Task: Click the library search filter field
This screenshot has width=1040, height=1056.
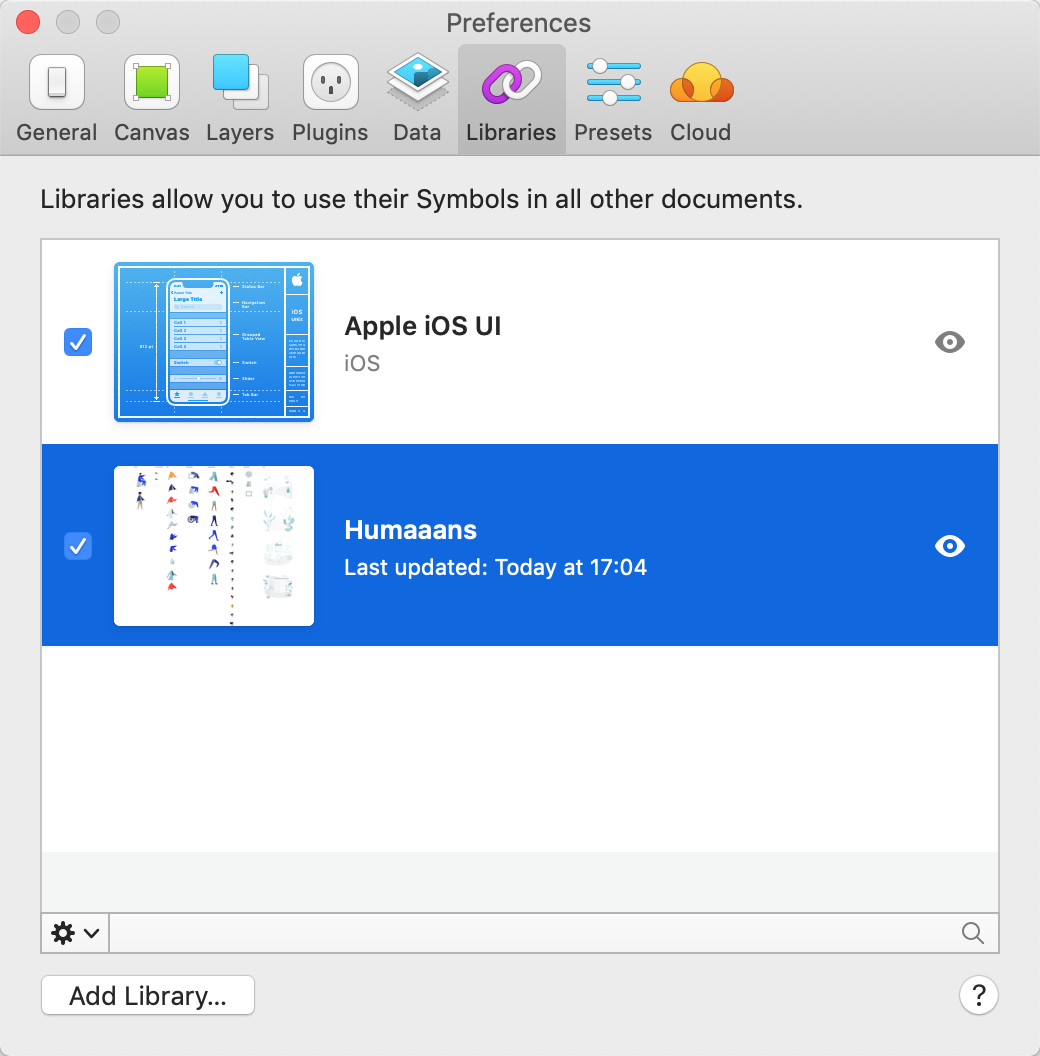Action: 553,933
